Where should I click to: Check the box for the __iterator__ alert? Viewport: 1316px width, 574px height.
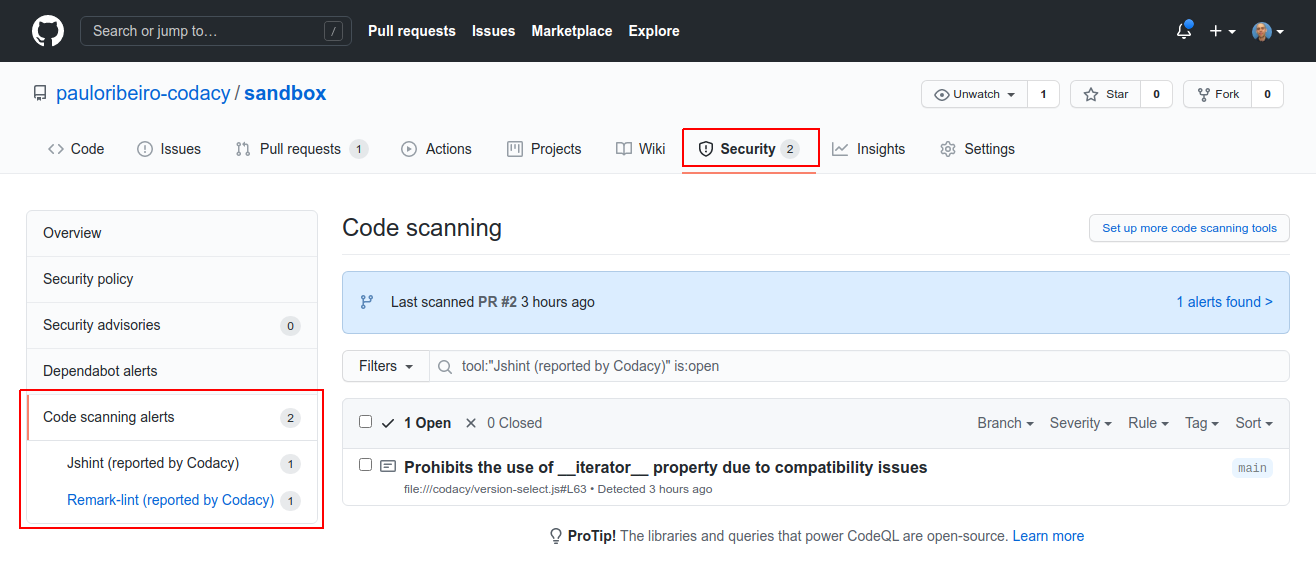click(x=365, y=465)
